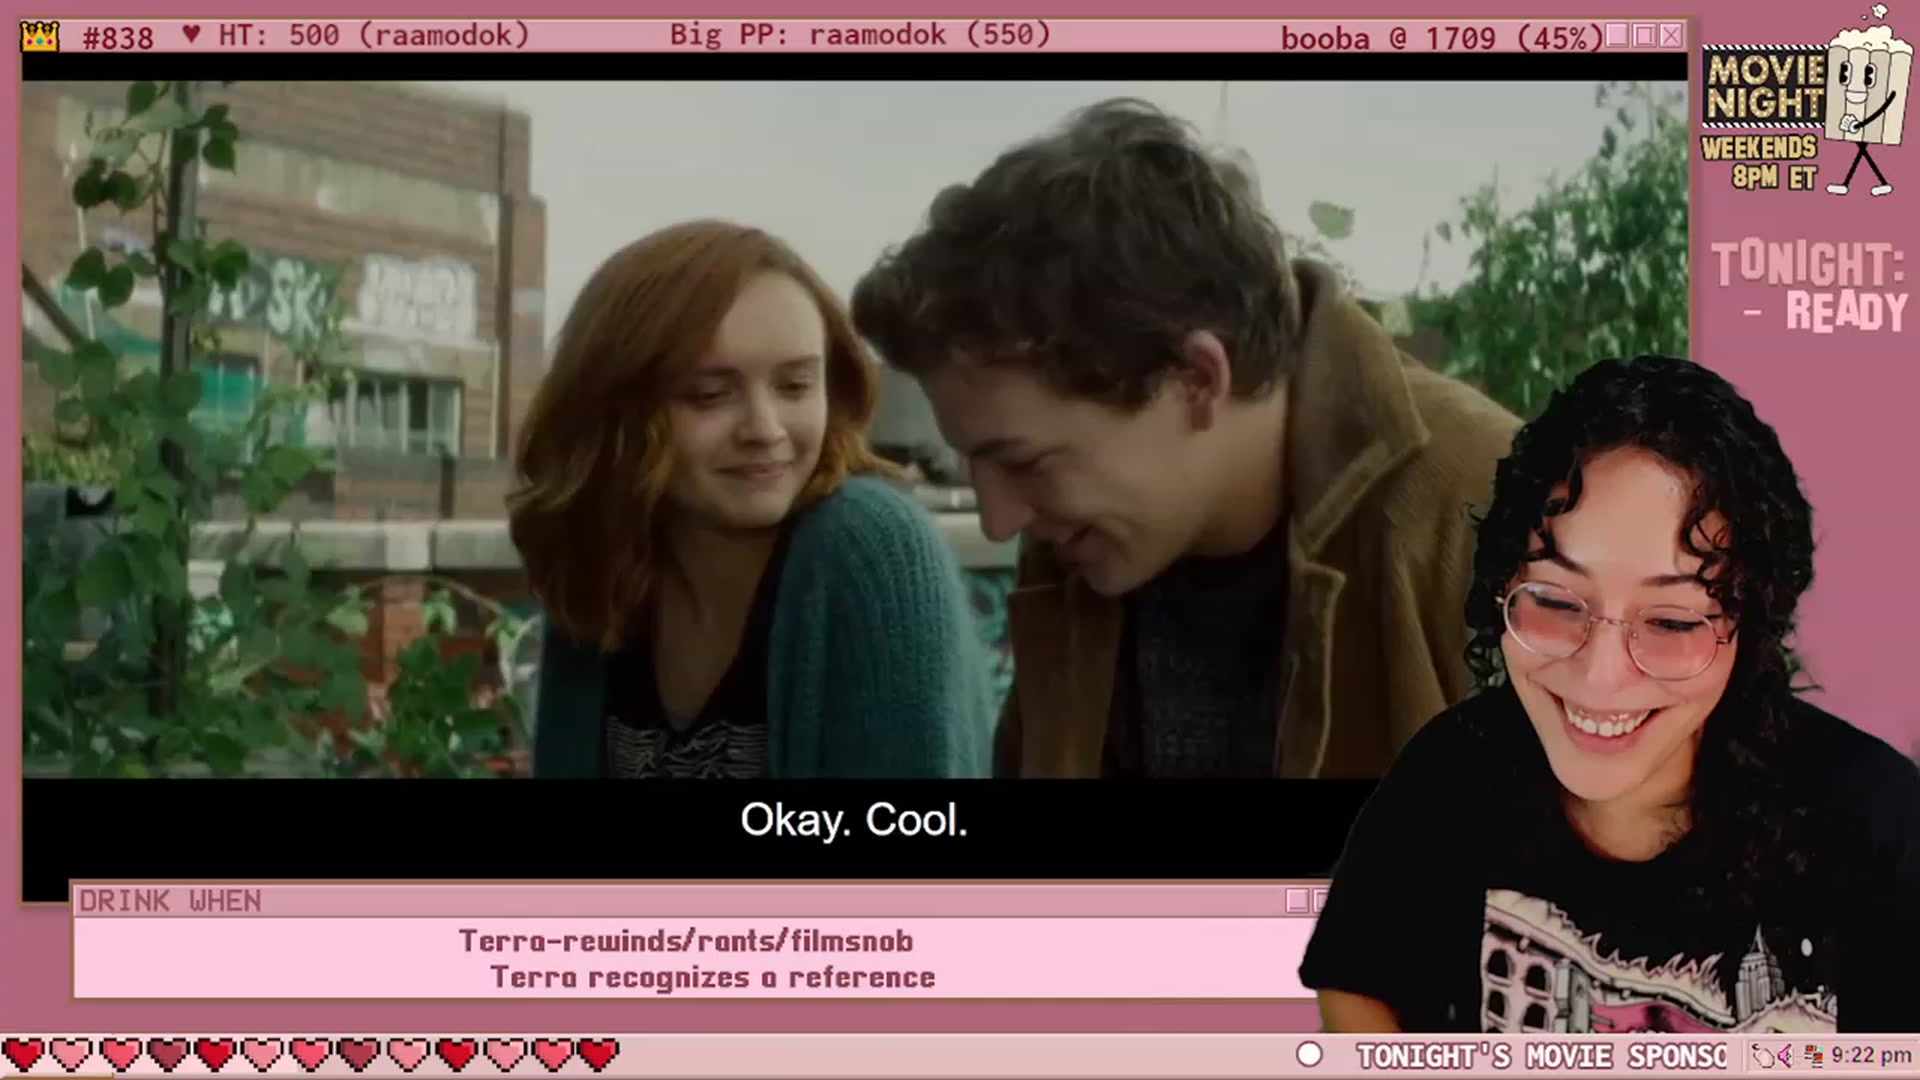This screenshot has width=1920, height=1080.
Task: Click the crown icon in the title bar
Action: coord(40,37)
